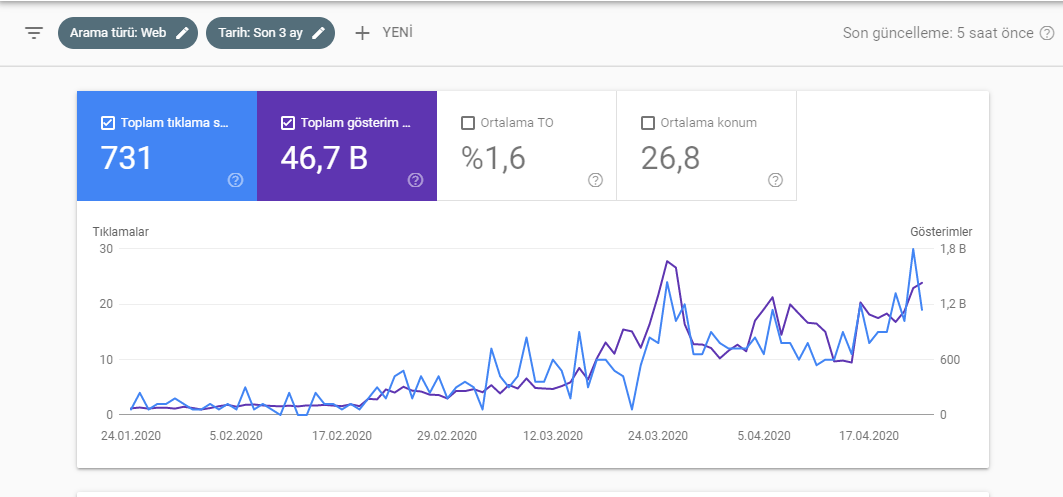Open the filter list icon
This screenshot has width=1063, height=497.
34,33
